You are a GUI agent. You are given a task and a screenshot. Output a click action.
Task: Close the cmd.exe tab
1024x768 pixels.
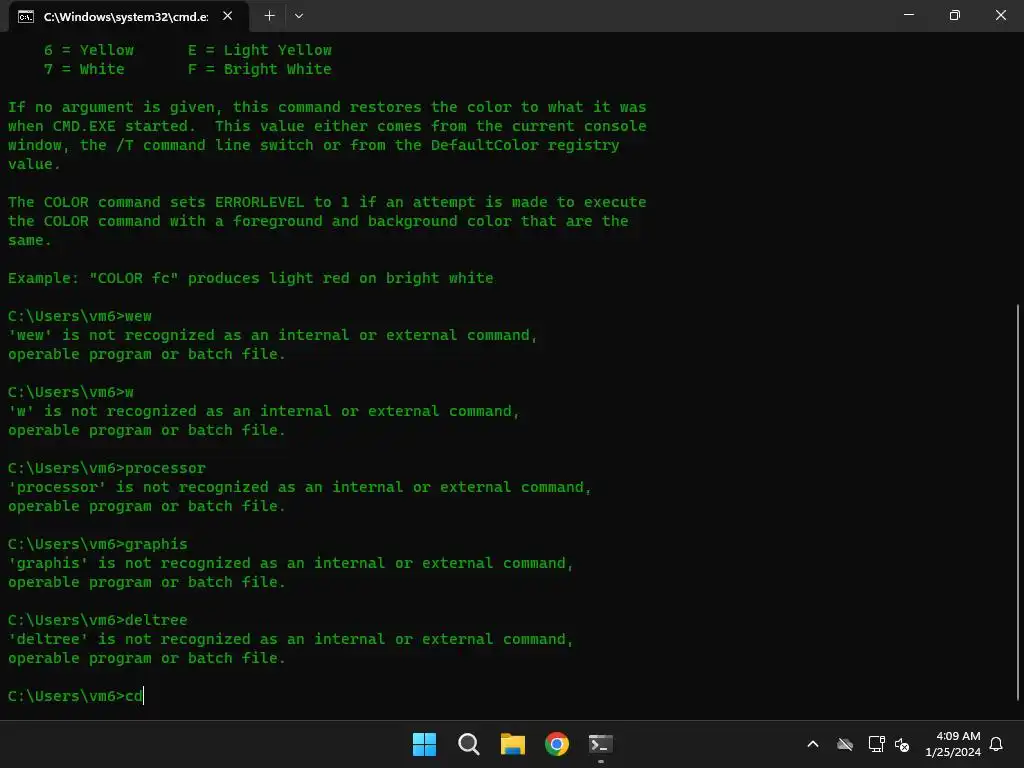[x=227, y=16]
